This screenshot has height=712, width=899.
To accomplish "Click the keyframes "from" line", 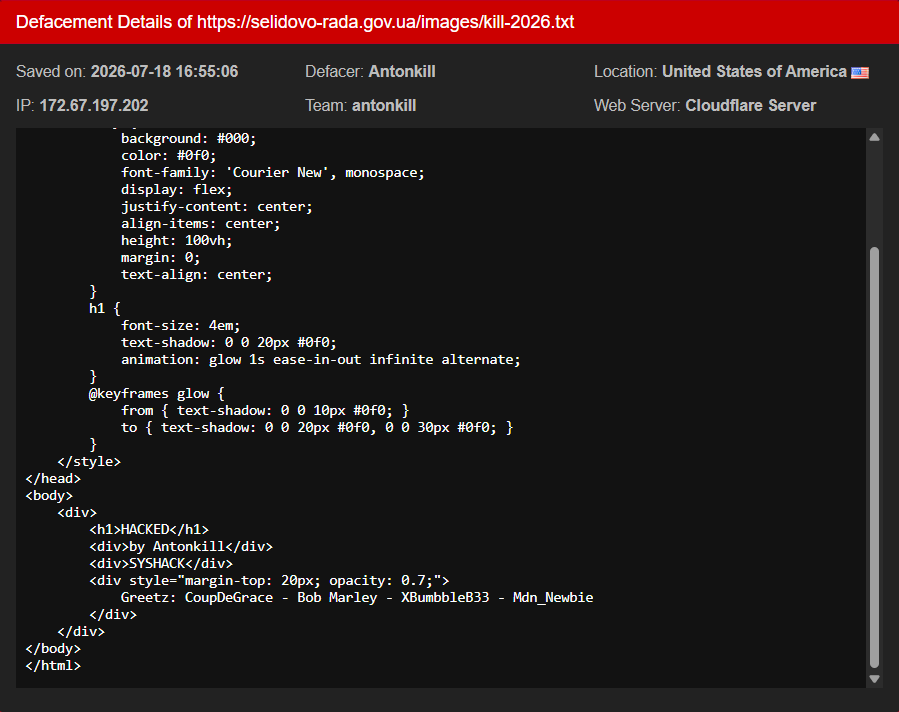I will [265, 410].
